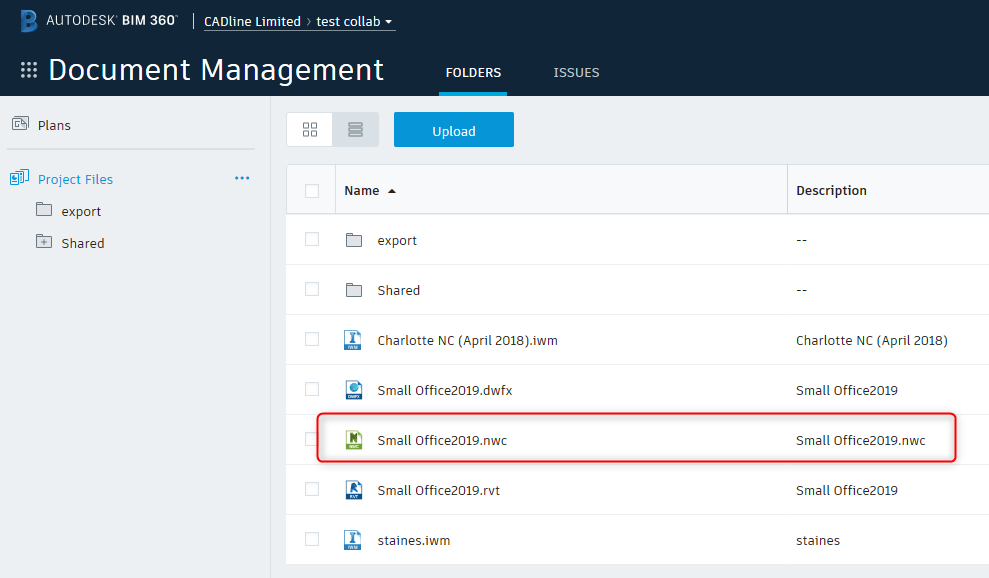989x578 pixels.
Task: Select Project Files in the sidebar
Action: 75,179
